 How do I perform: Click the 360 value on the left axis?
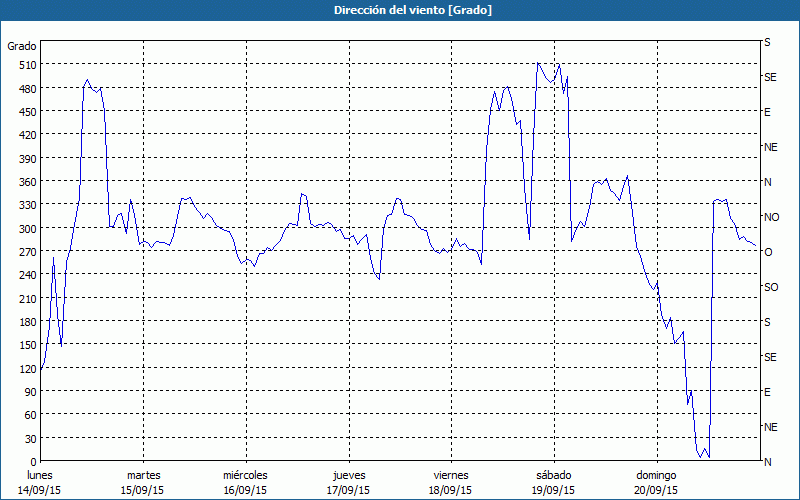click(x=25, y=182)
